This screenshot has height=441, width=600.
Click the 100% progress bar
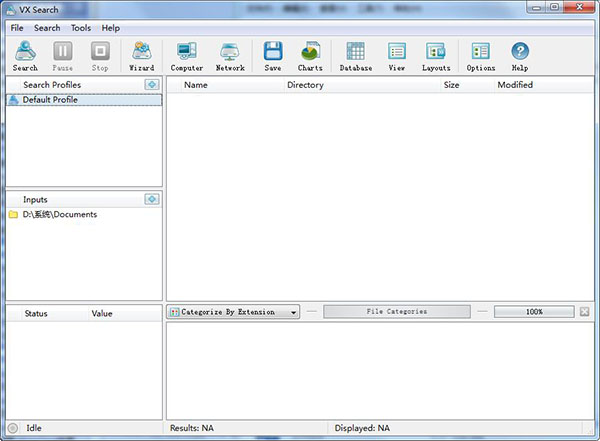click(x=534, y=312)
